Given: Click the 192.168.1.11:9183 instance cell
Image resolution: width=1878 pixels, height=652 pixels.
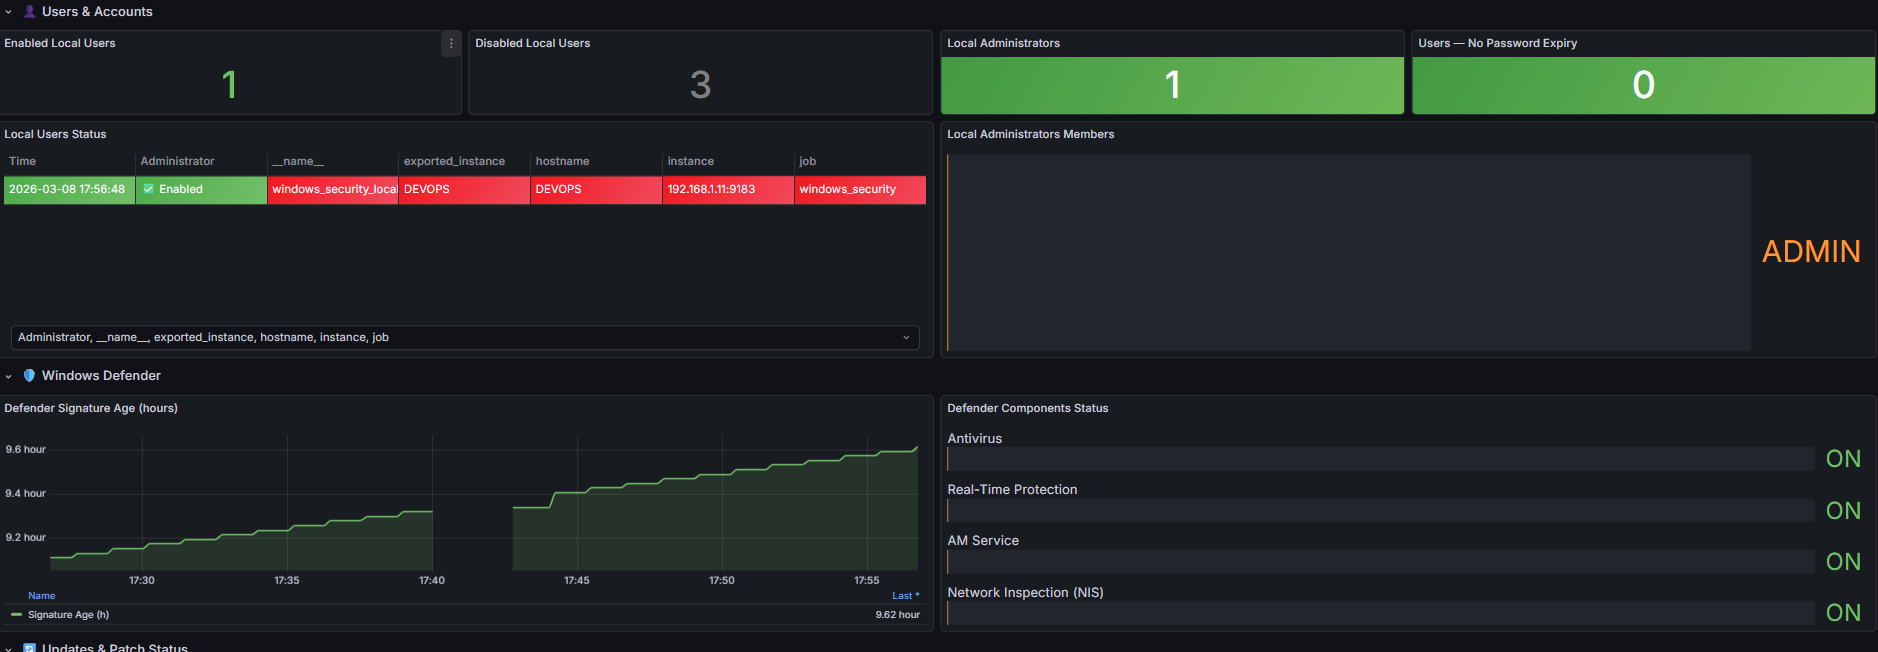Looking at the screenshot, I should 711,189.
